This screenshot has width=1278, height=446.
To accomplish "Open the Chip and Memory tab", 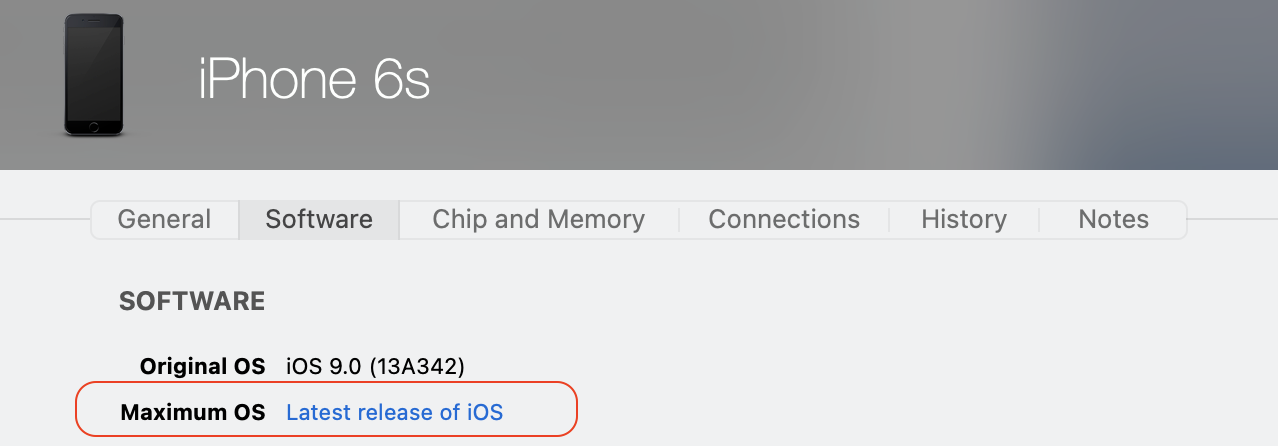I will (538, 220).
